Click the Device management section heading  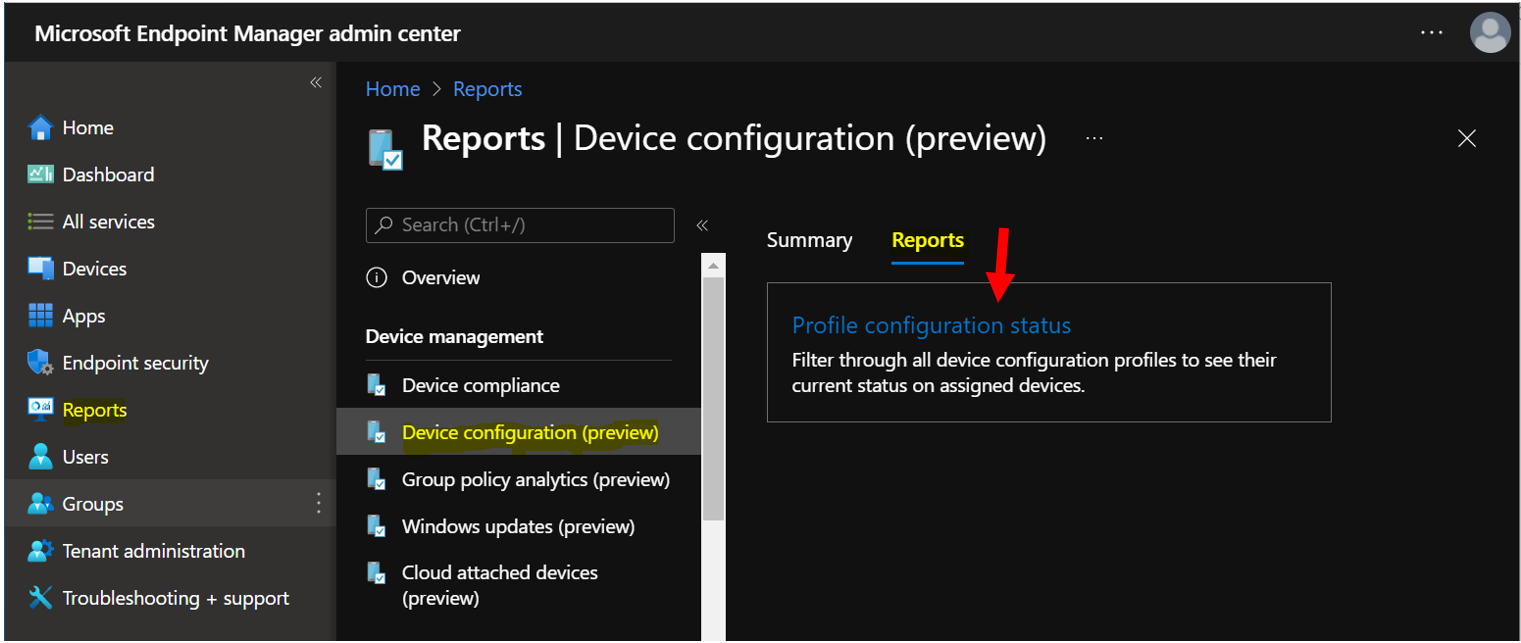click(x=455, y=336)
